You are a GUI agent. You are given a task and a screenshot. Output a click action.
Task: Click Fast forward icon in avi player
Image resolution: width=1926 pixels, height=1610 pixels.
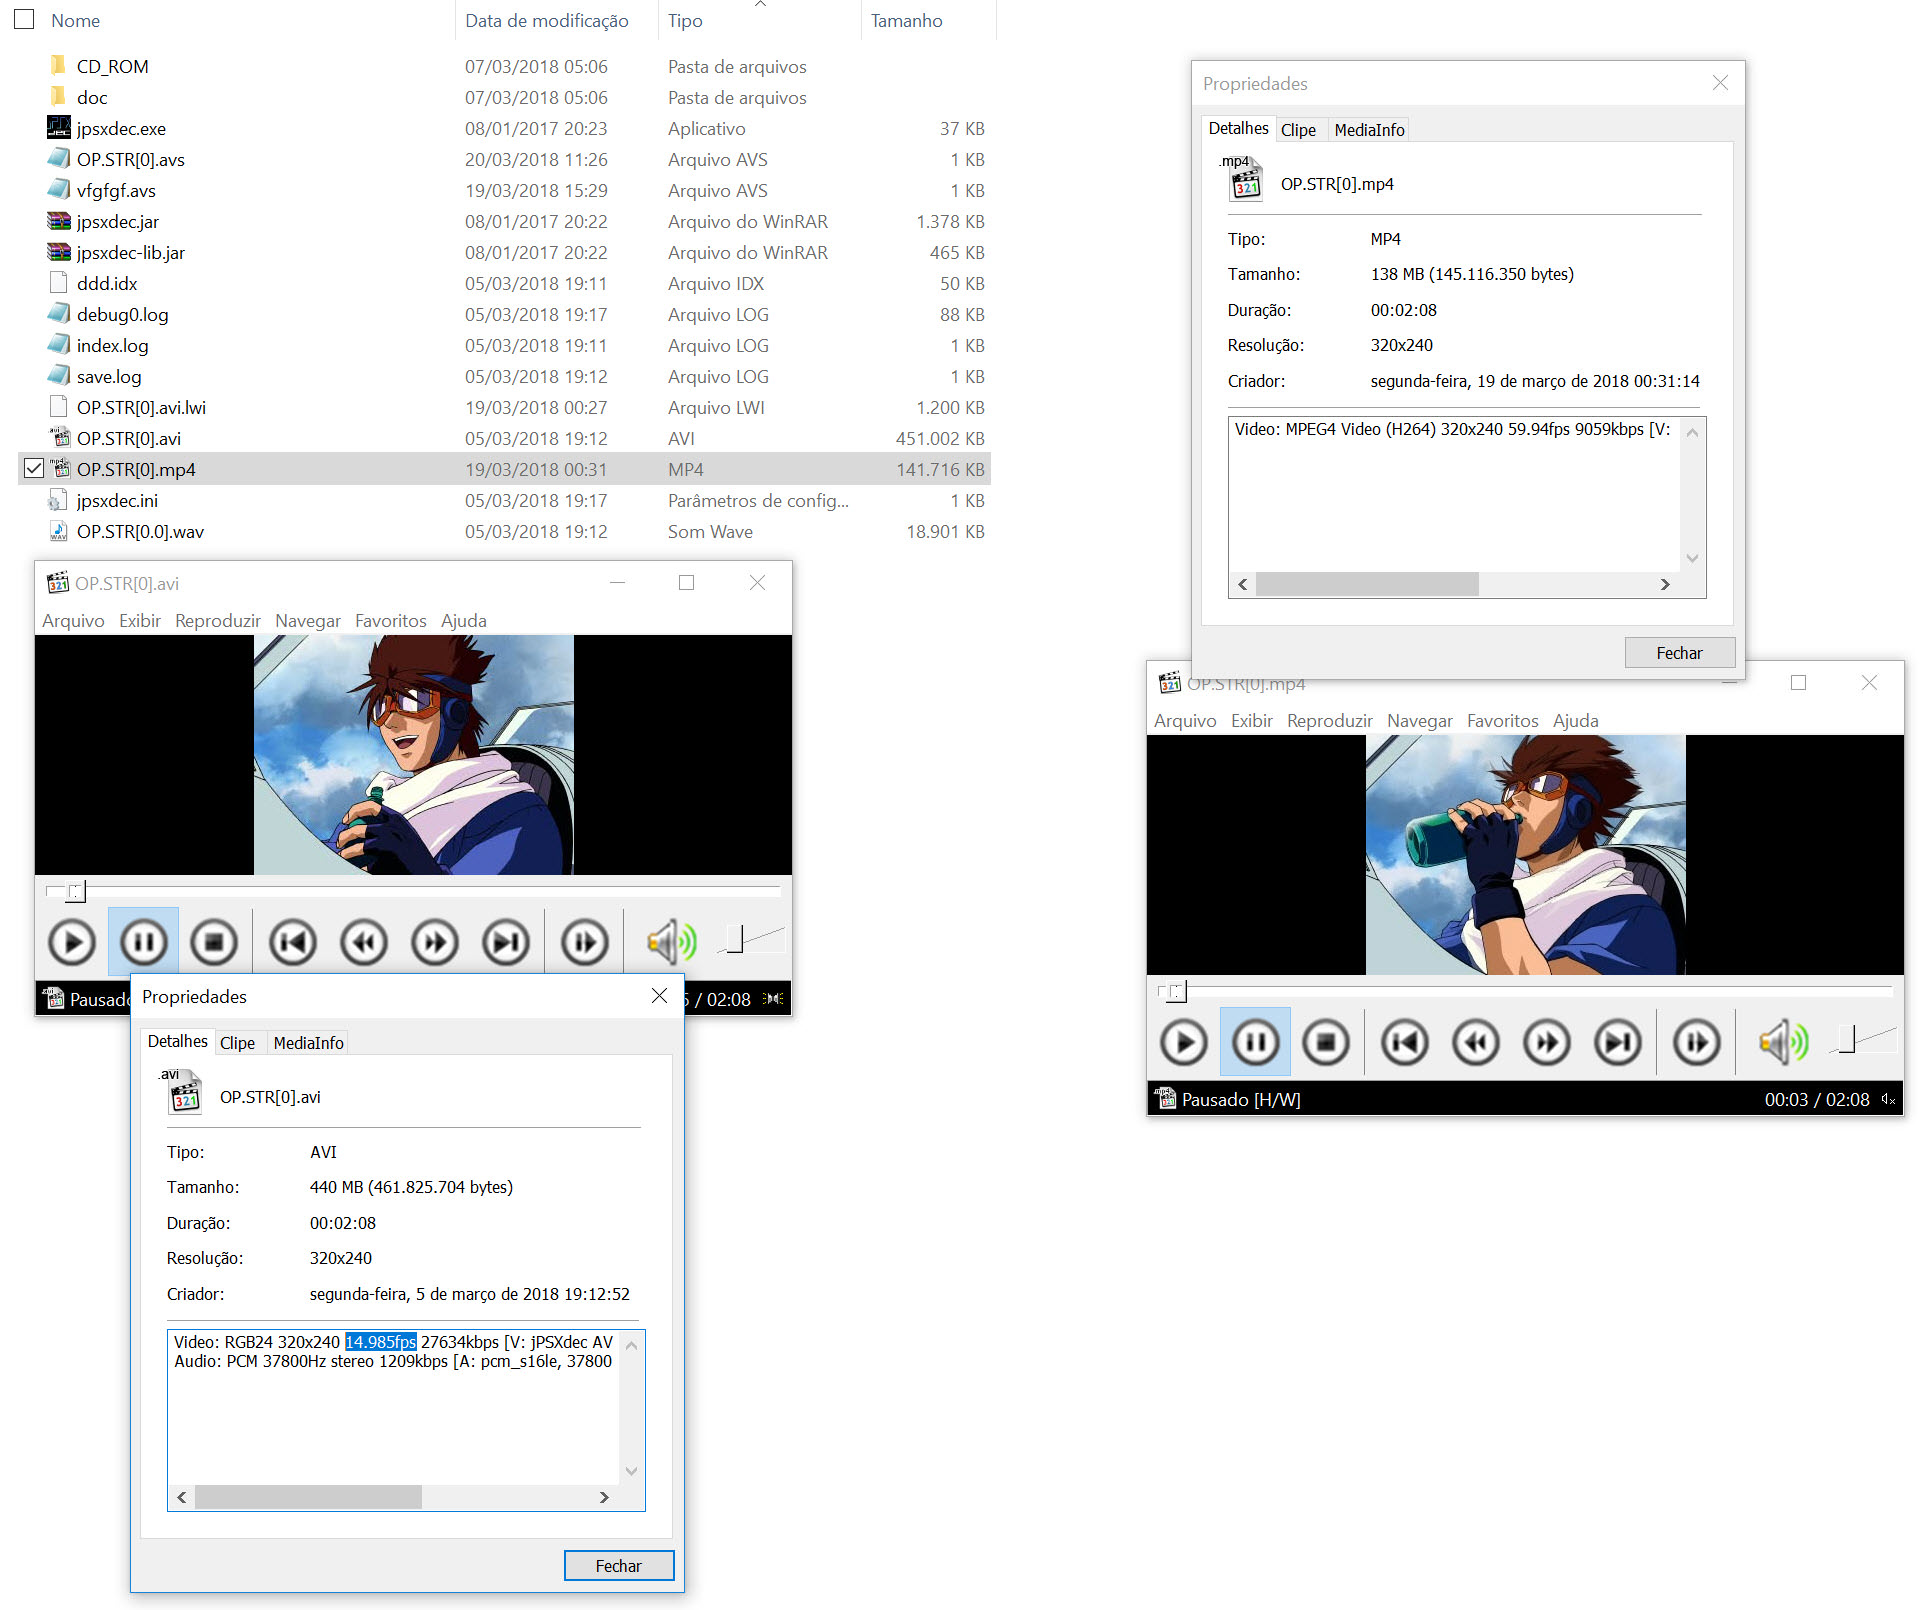coord(435,942)
